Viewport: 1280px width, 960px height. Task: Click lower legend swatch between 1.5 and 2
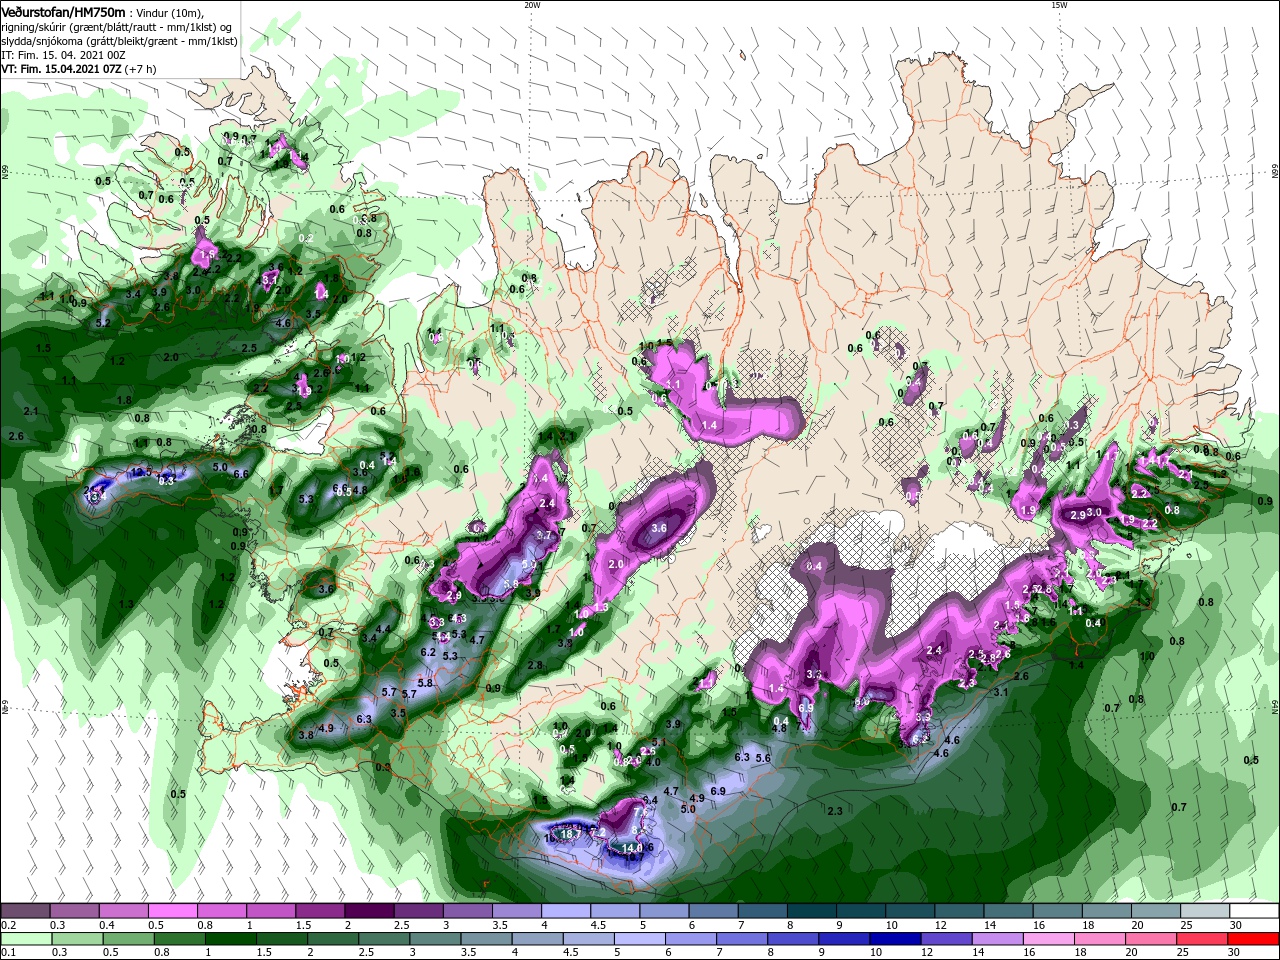coord(282,939)
